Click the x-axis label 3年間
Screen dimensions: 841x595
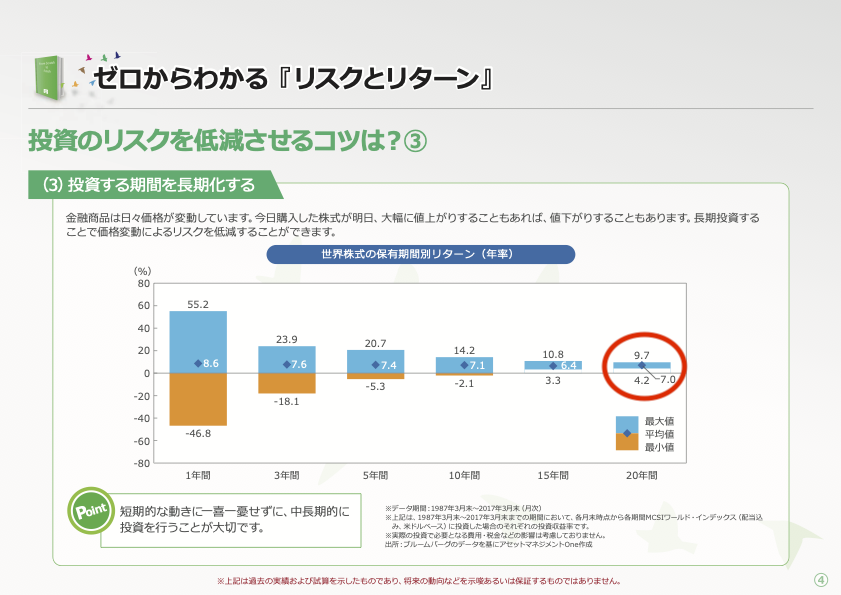[286, 475]
